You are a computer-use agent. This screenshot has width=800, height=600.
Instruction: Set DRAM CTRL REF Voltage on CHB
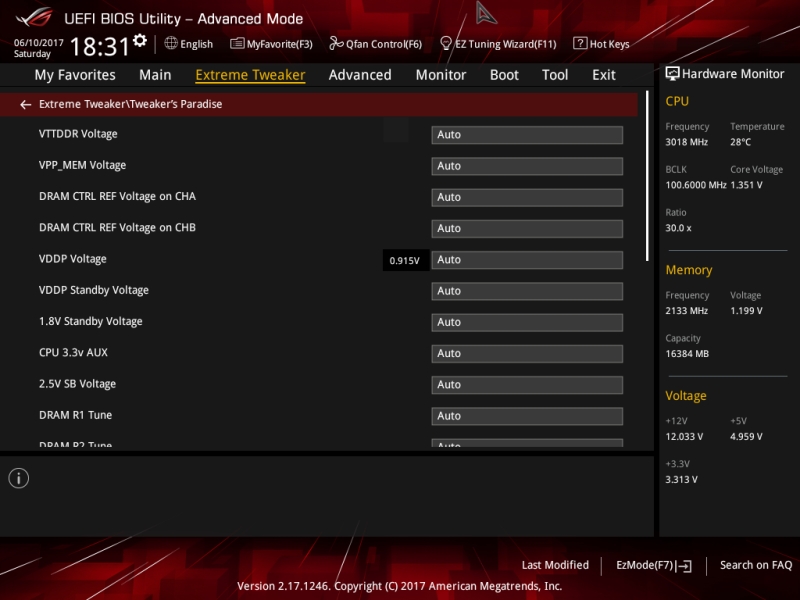(x=527, y=229)
